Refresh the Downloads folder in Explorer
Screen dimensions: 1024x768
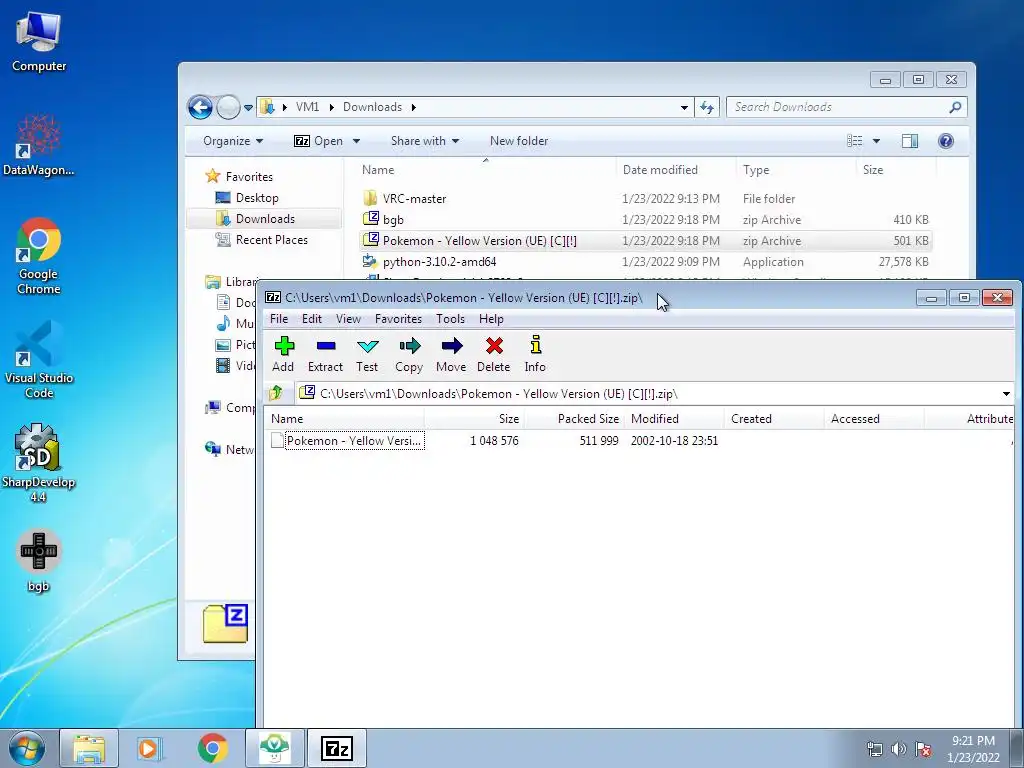[707, 107]
